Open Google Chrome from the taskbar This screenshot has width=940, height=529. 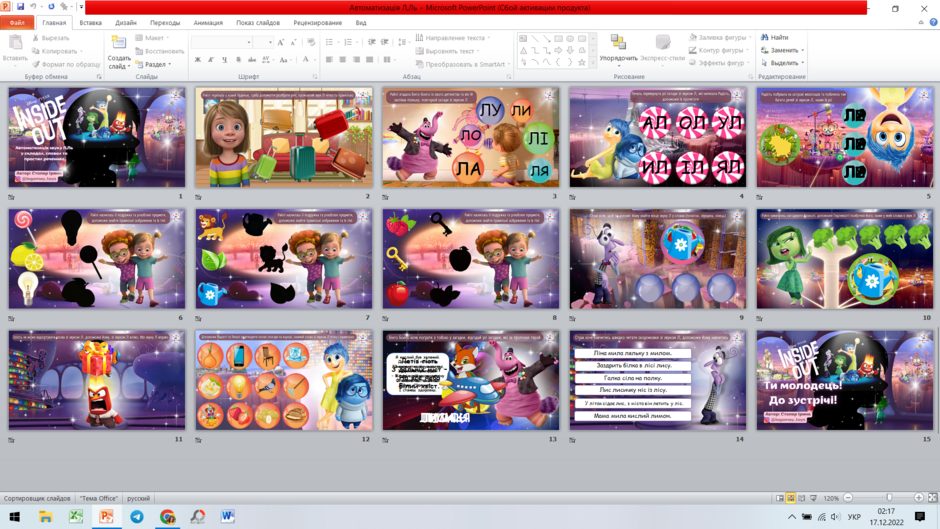tap(167, 516)
